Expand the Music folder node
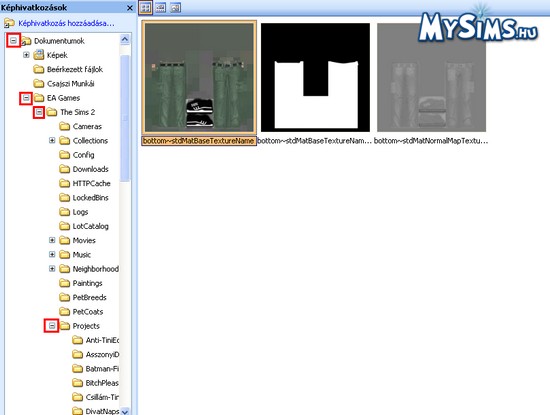Viewport: 550px width, 415px height. click(x=52, y=255)
